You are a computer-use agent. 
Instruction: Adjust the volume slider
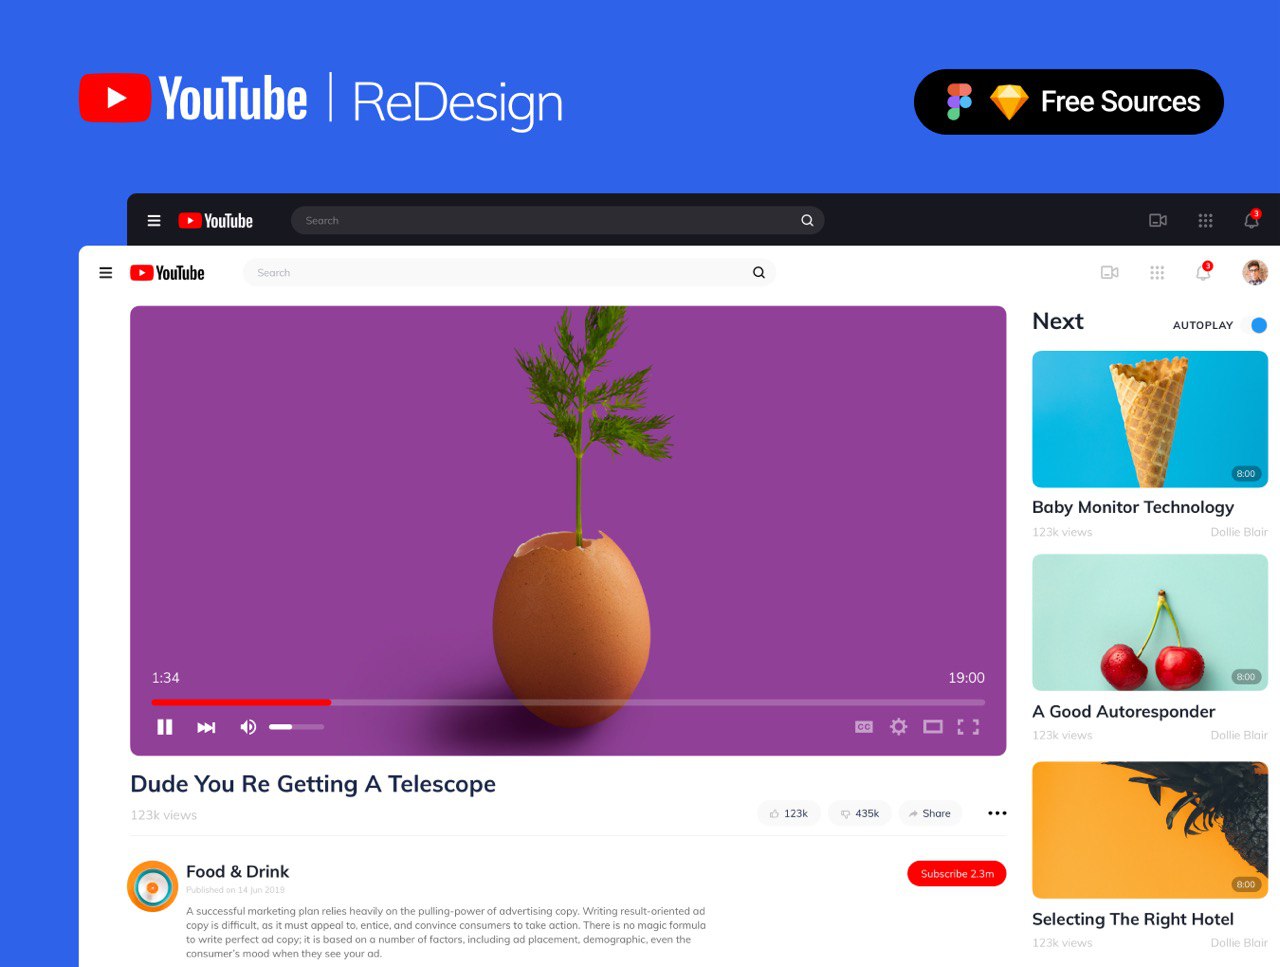pyautogui.click(x=296, y=727)
